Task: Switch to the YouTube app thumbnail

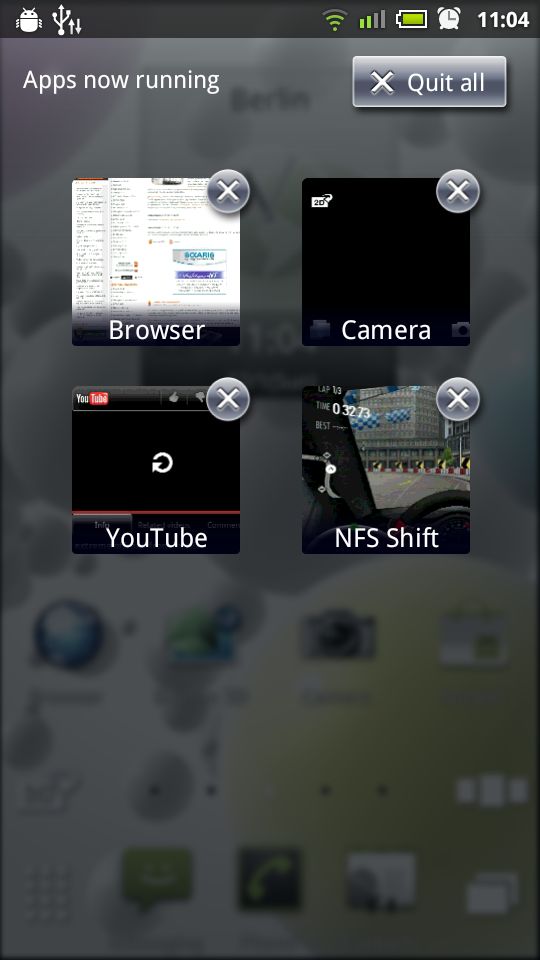Action: tap(156, 470)
